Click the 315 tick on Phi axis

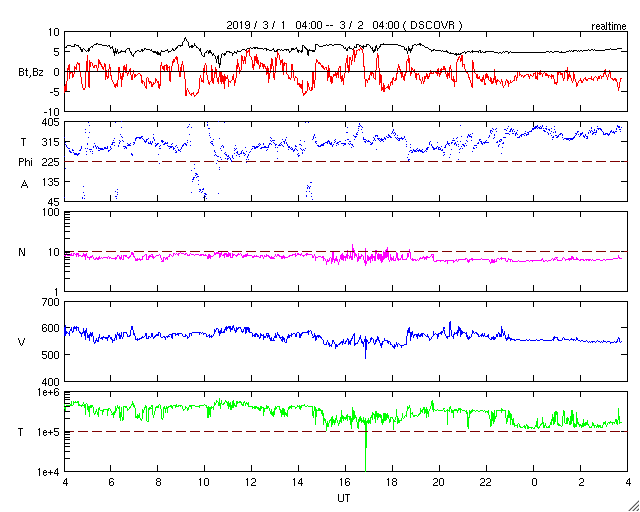click(x=51, y=142)
